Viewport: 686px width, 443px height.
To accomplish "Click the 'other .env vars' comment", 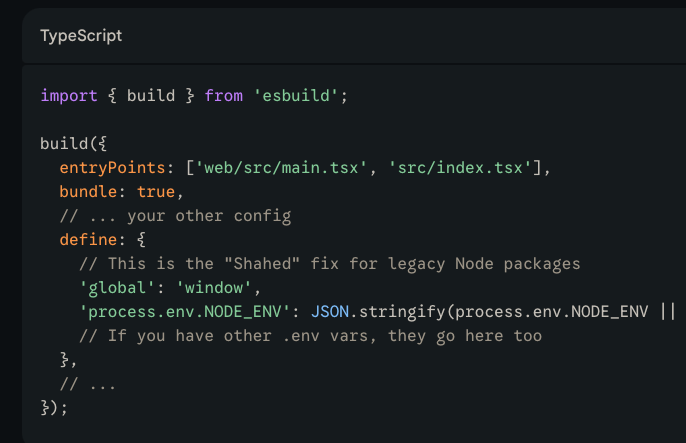I will coord(310,336).
